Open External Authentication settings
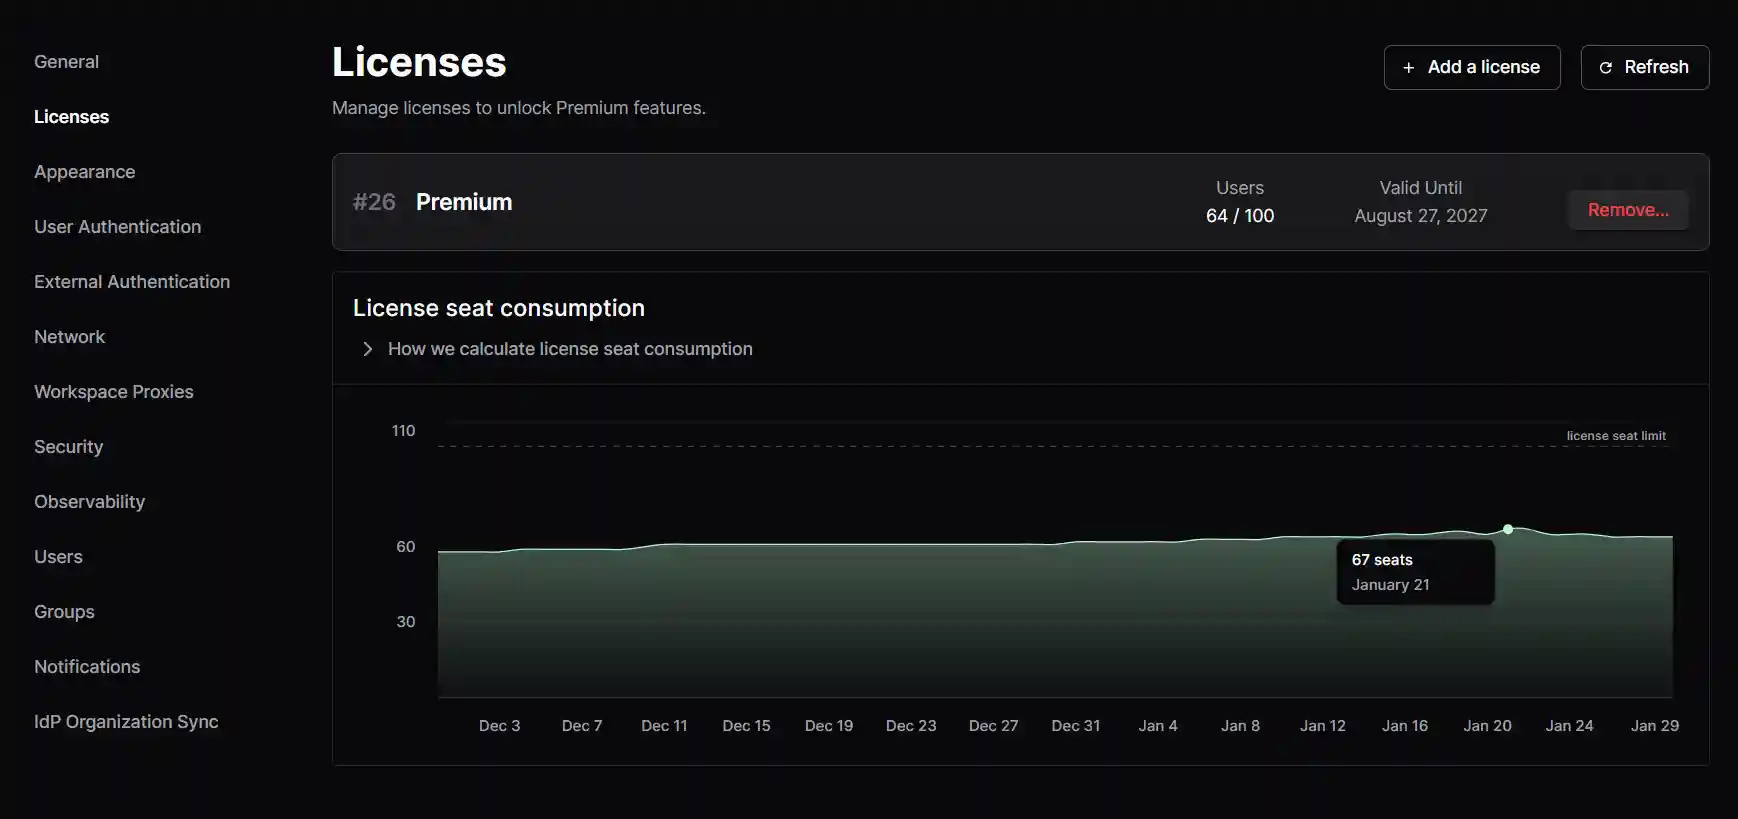 [x=132, y=282]
